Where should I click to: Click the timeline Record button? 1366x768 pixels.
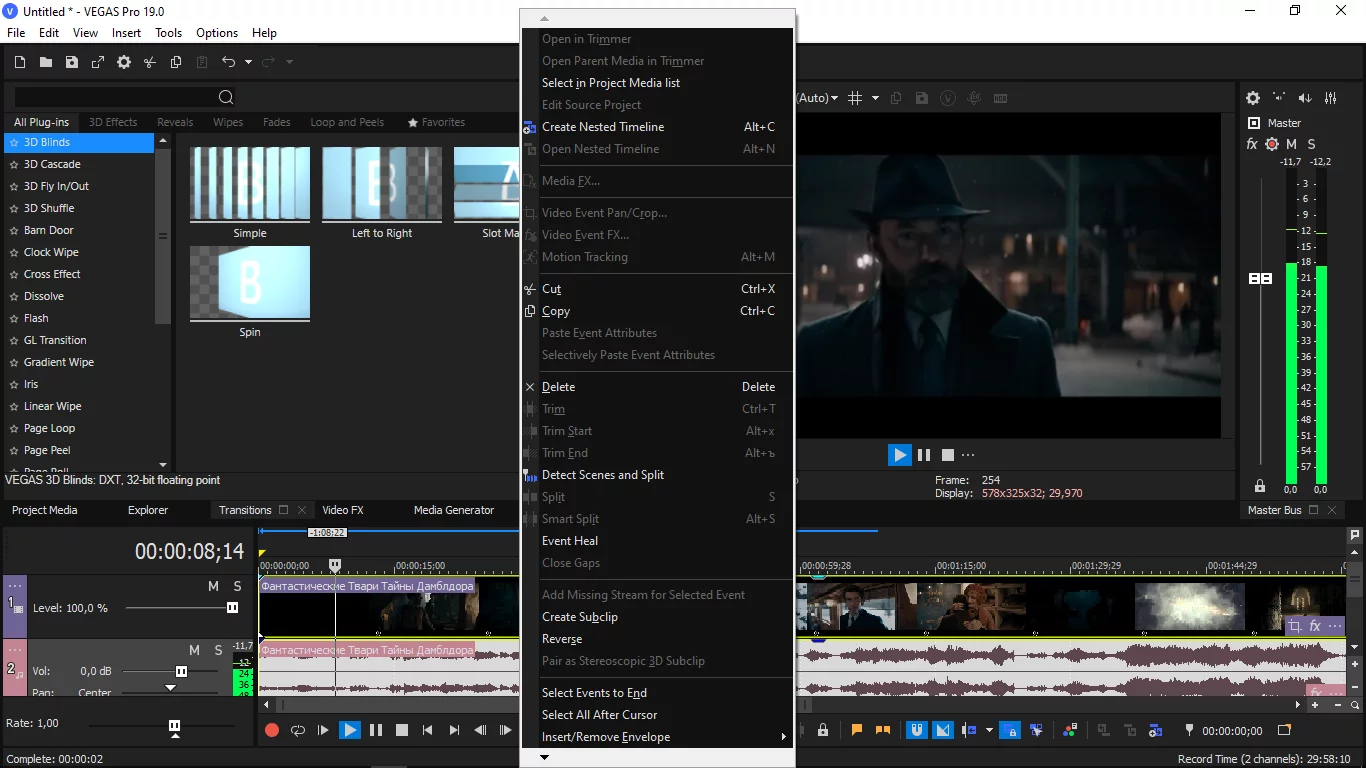[271, 731]
